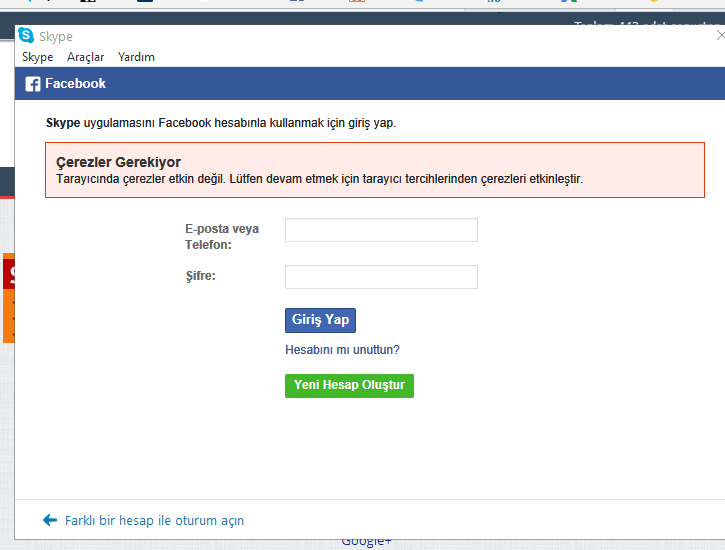Open the Araçlar menu
Screen dimensions: 725x550
point(86,57)
